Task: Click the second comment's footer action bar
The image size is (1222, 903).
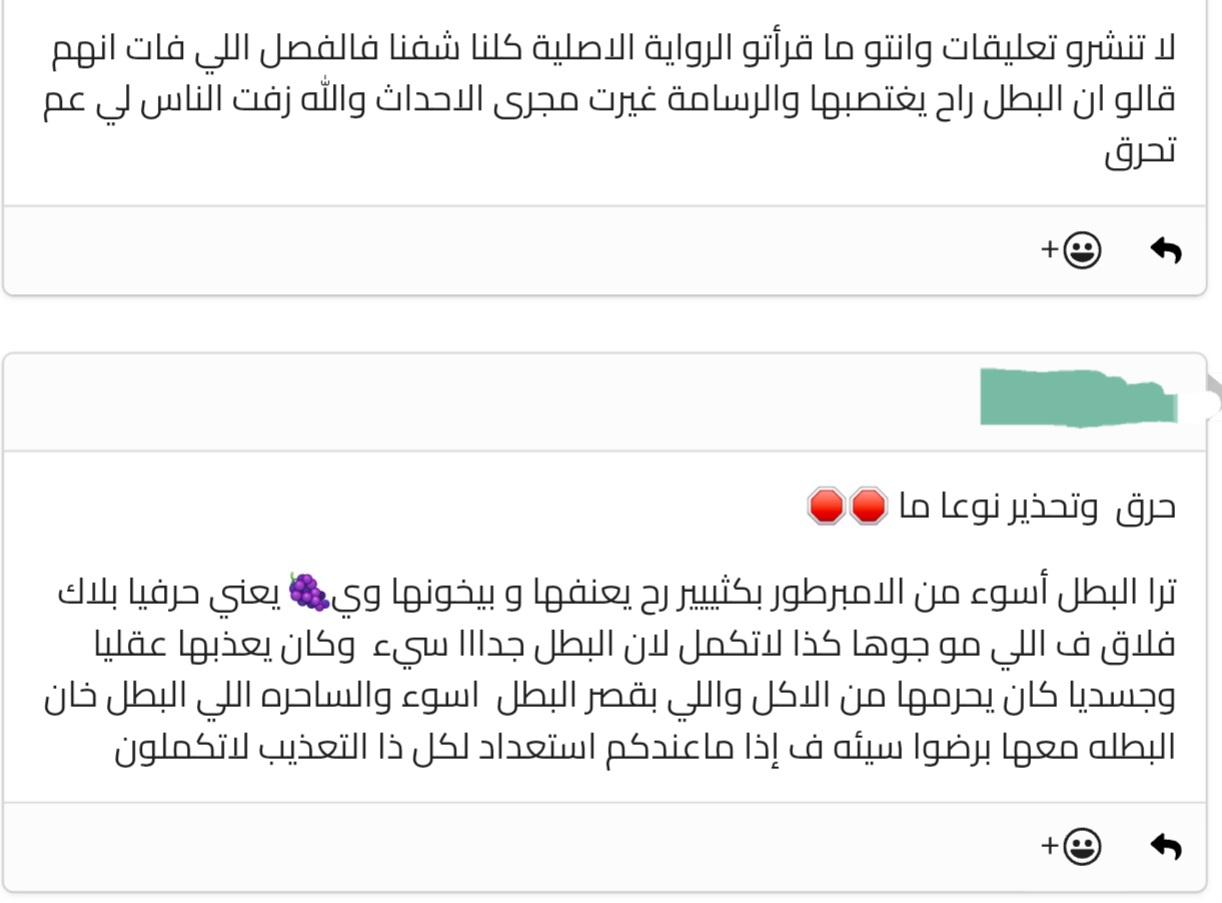Action: (x=605, y=847)
